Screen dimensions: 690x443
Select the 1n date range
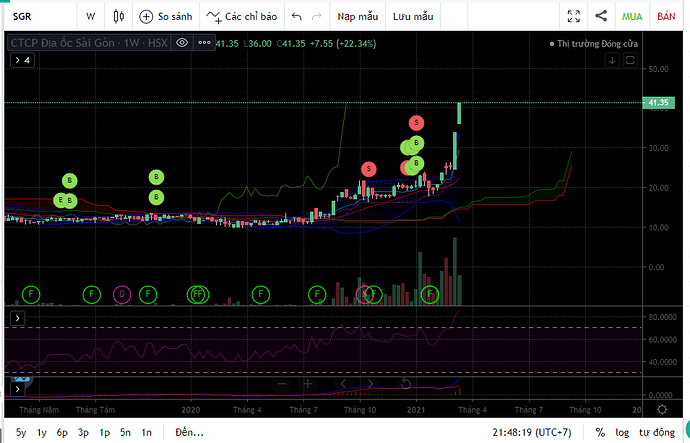click(x=146, y=433)
